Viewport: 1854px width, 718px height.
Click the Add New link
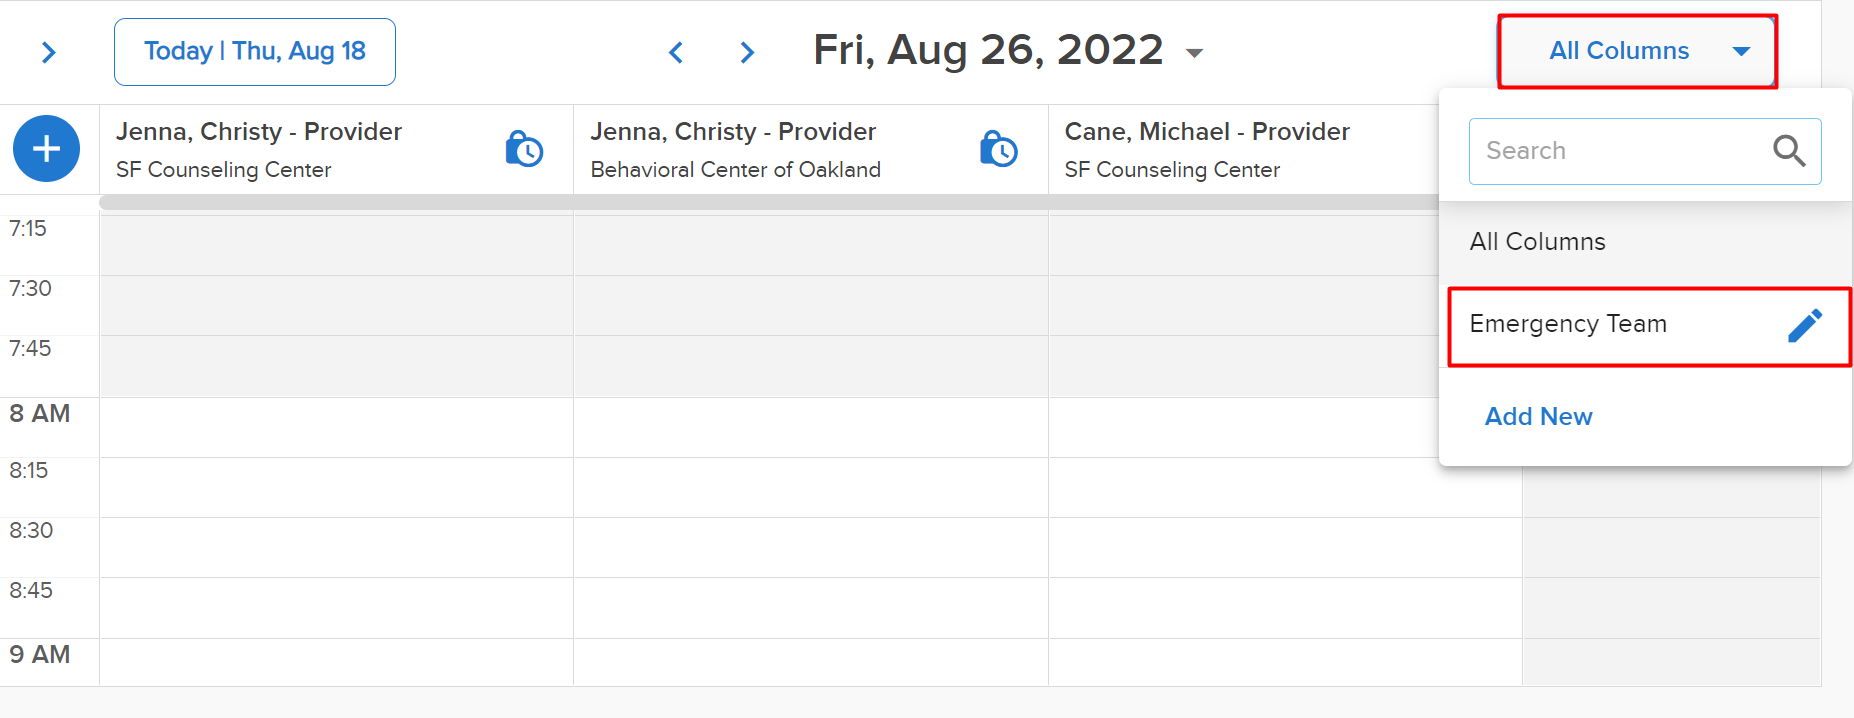pyautogui.click(x=1538, y=416)
